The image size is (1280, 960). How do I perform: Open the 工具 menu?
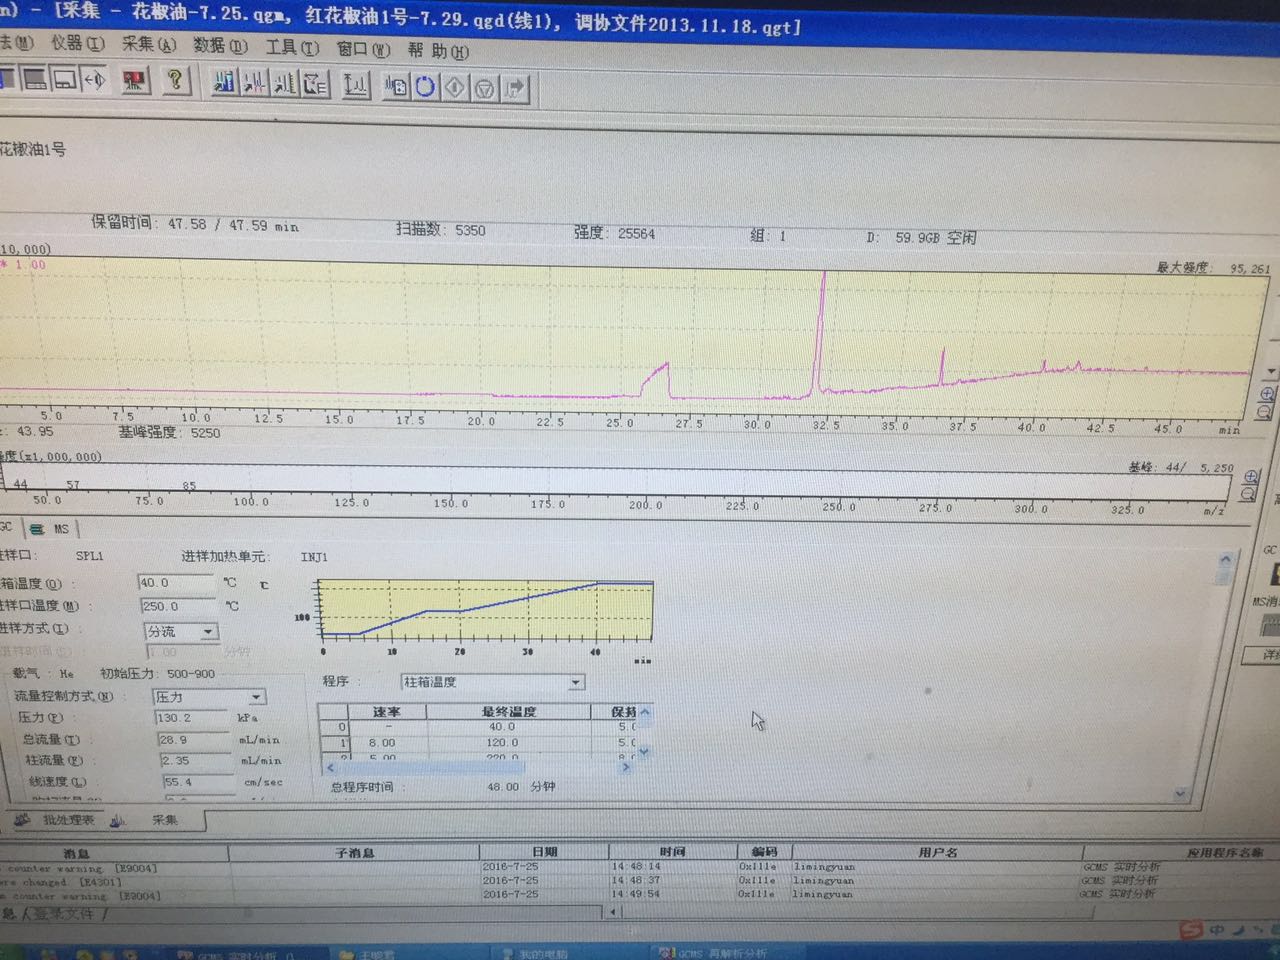point(292,47)
